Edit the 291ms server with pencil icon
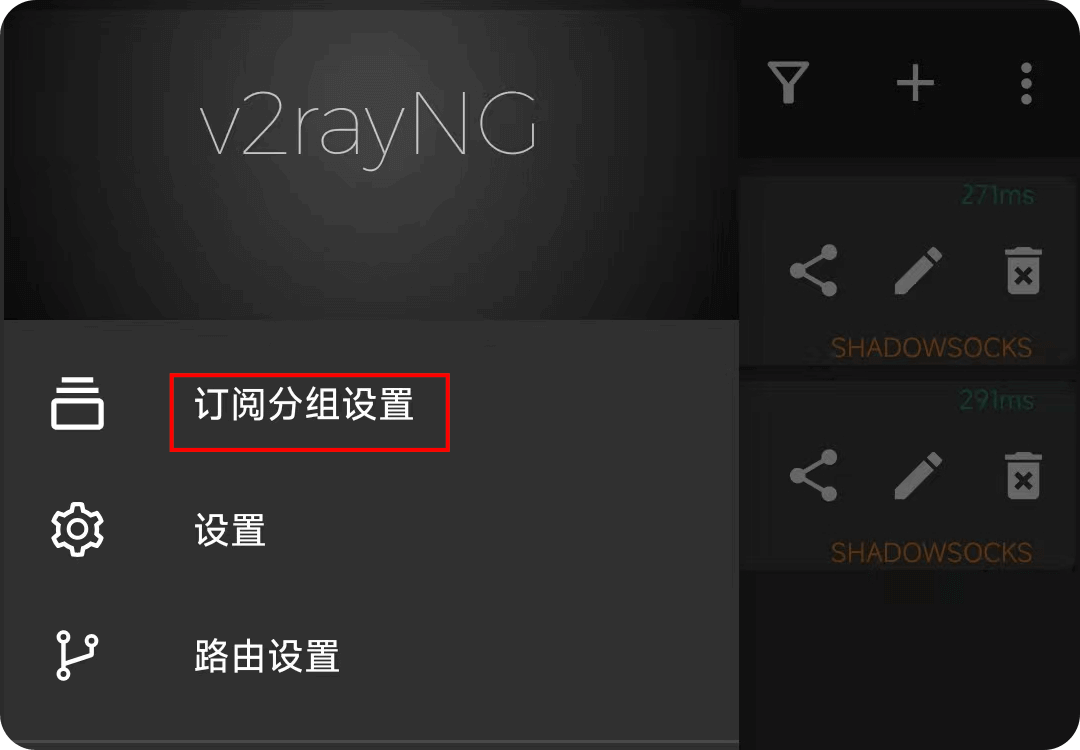Screen dimensions: 1080x750 (x=918, y=475)
